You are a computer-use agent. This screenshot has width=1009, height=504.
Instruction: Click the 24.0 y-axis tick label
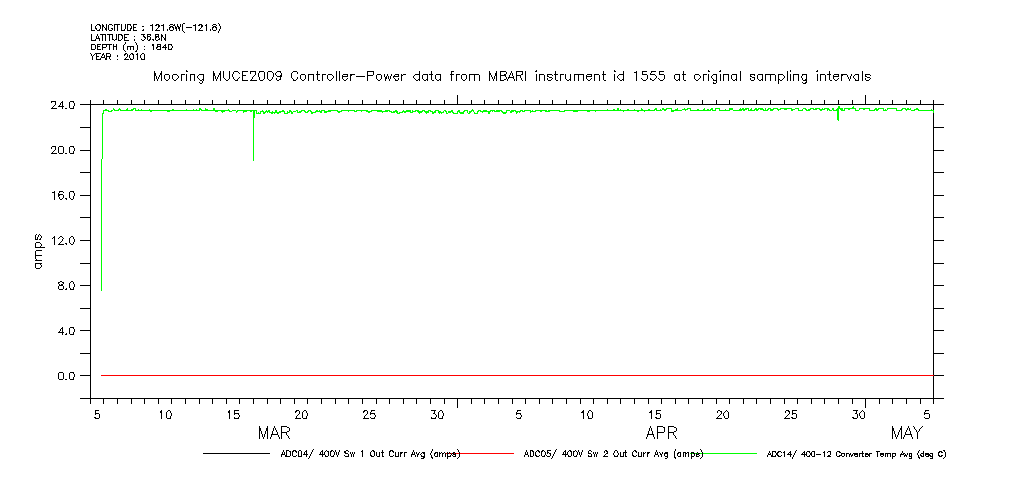62,105
